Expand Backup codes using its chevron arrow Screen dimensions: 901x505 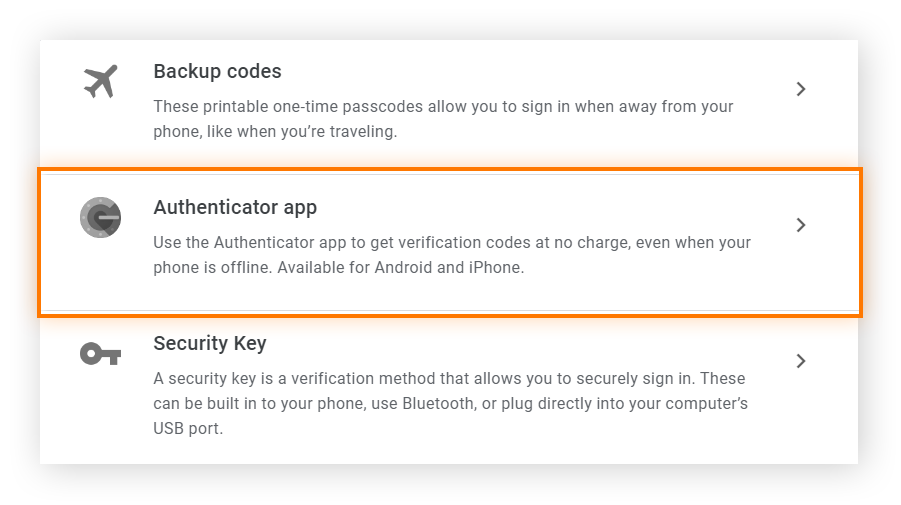point(800,89)
